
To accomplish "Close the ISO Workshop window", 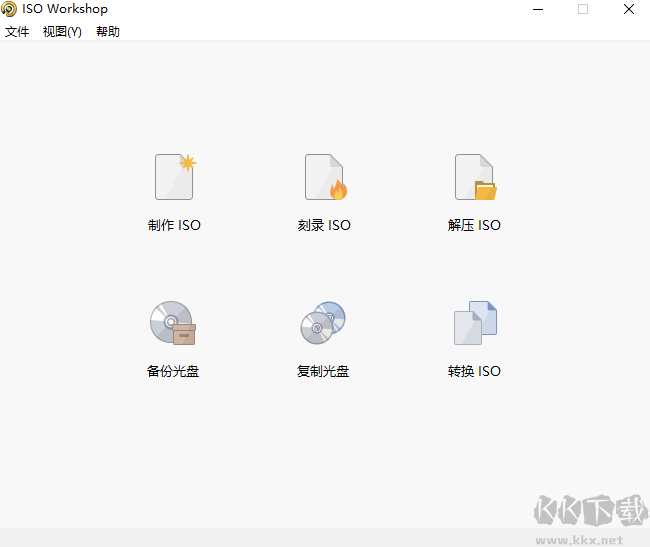I will tap(629, 9).
